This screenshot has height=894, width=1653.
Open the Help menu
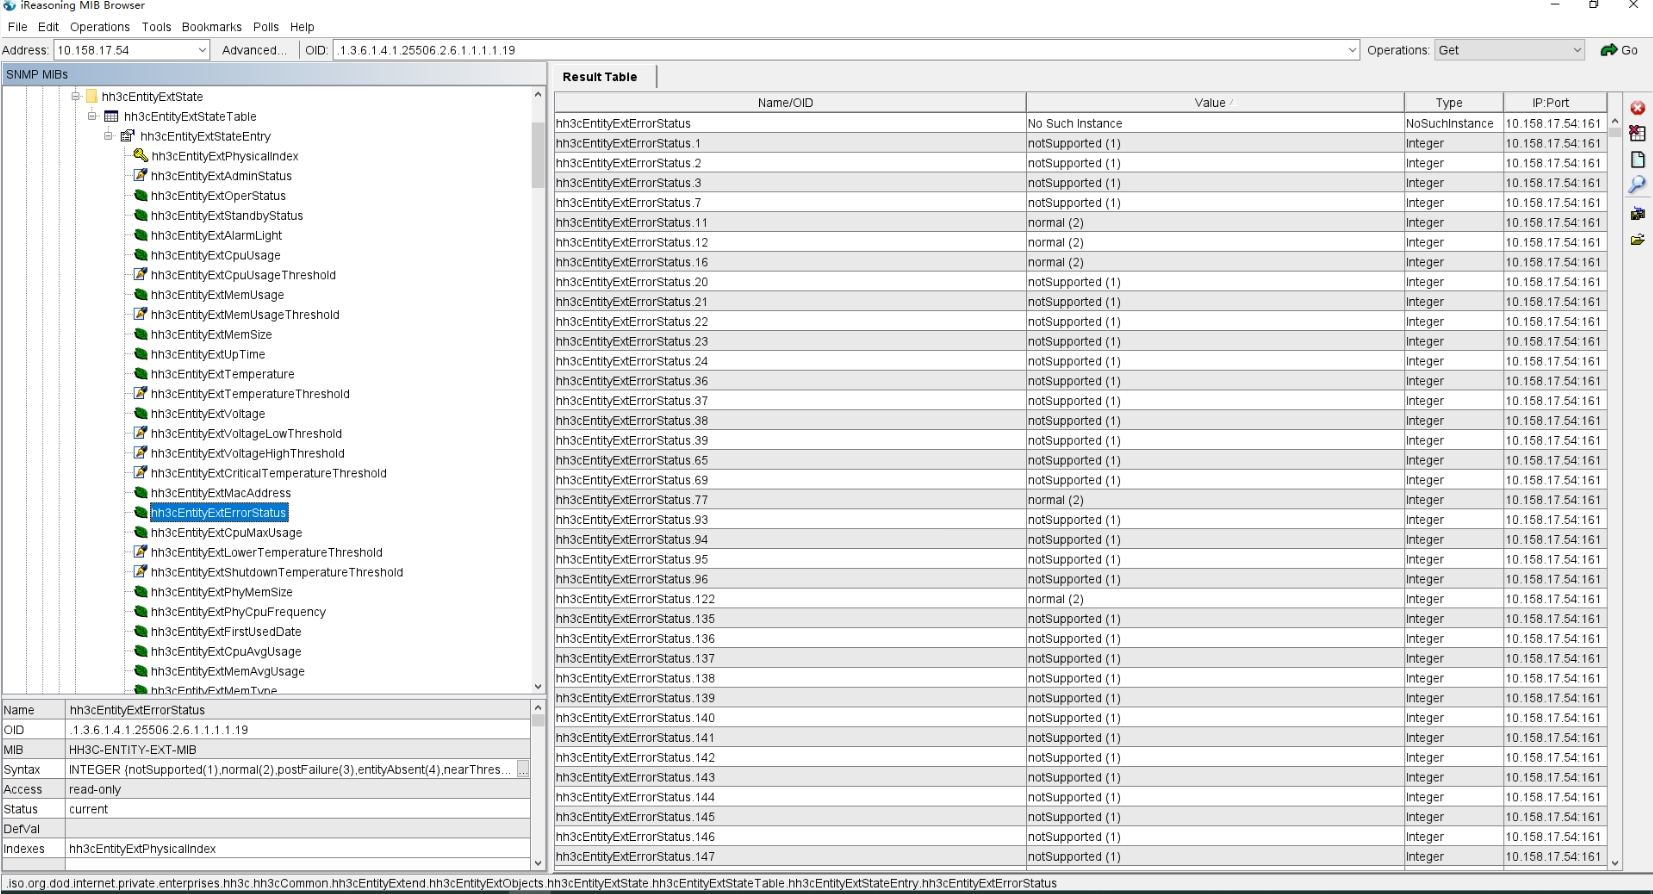coord(302,27)
